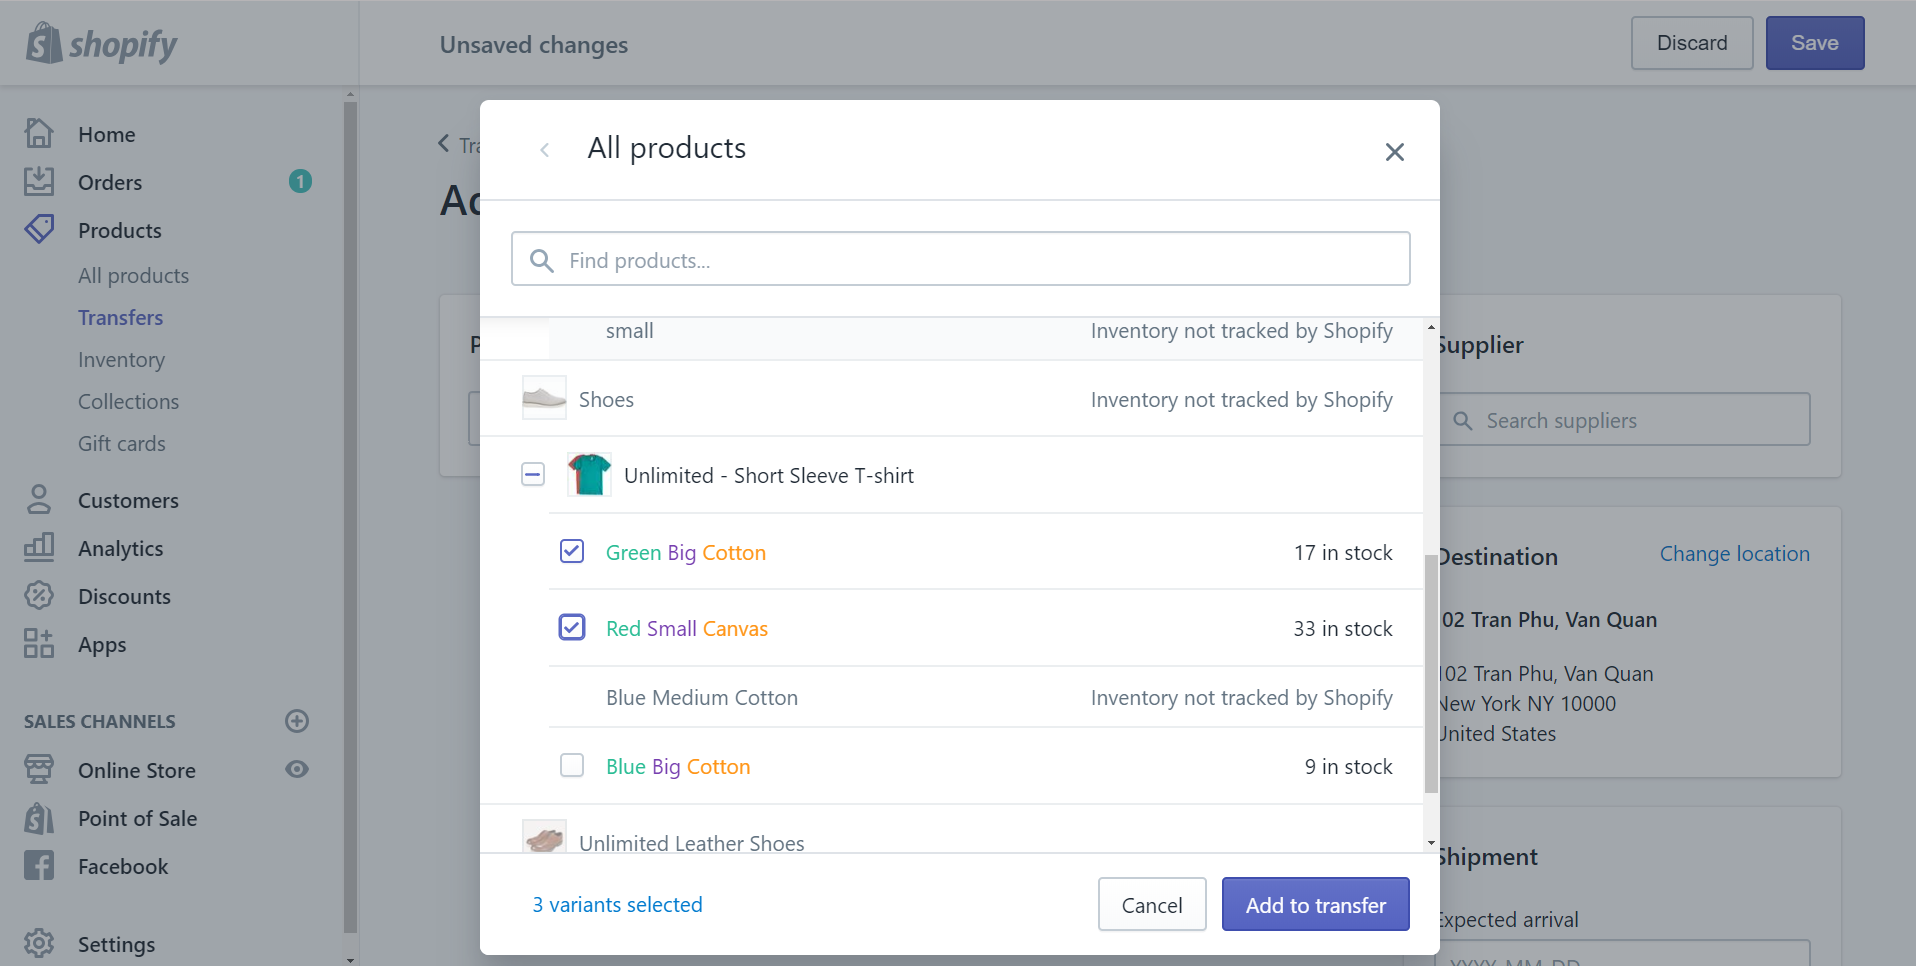This screenshot has height=966, width=1916.
Task: Click the 3 variants selected link
Action: tap(617, 904)
